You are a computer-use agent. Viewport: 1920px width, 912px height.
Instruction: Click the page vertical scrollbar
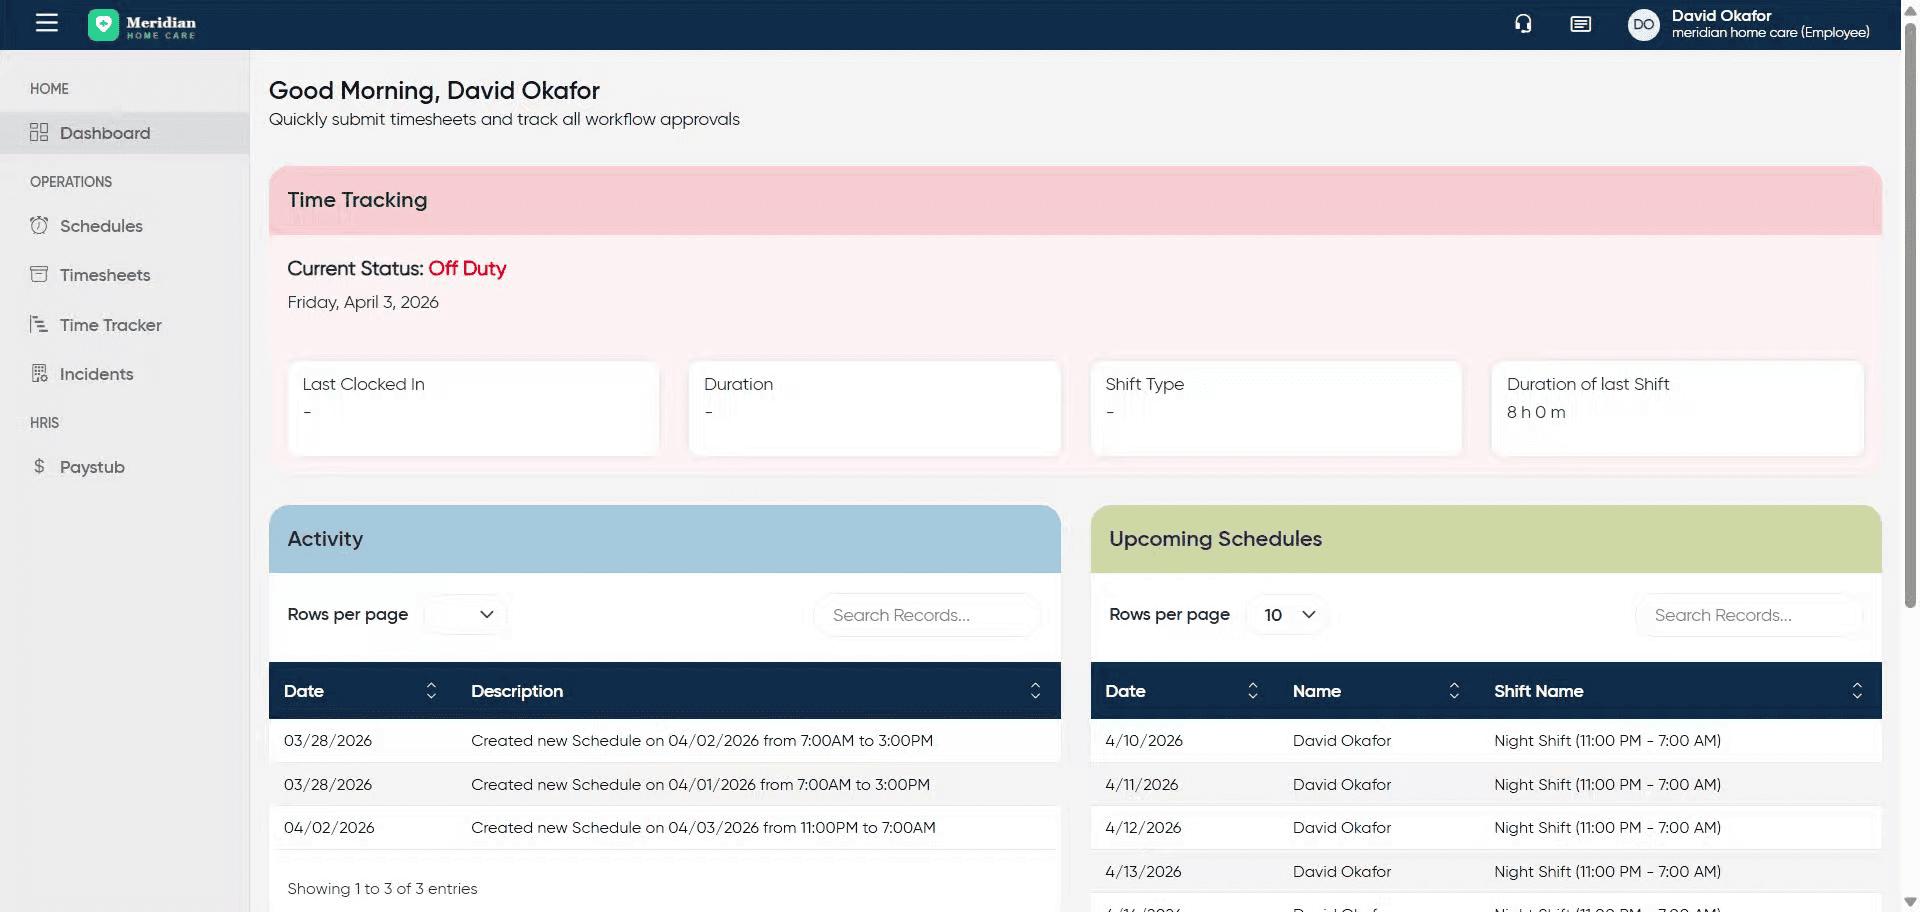click(1910, 300)
